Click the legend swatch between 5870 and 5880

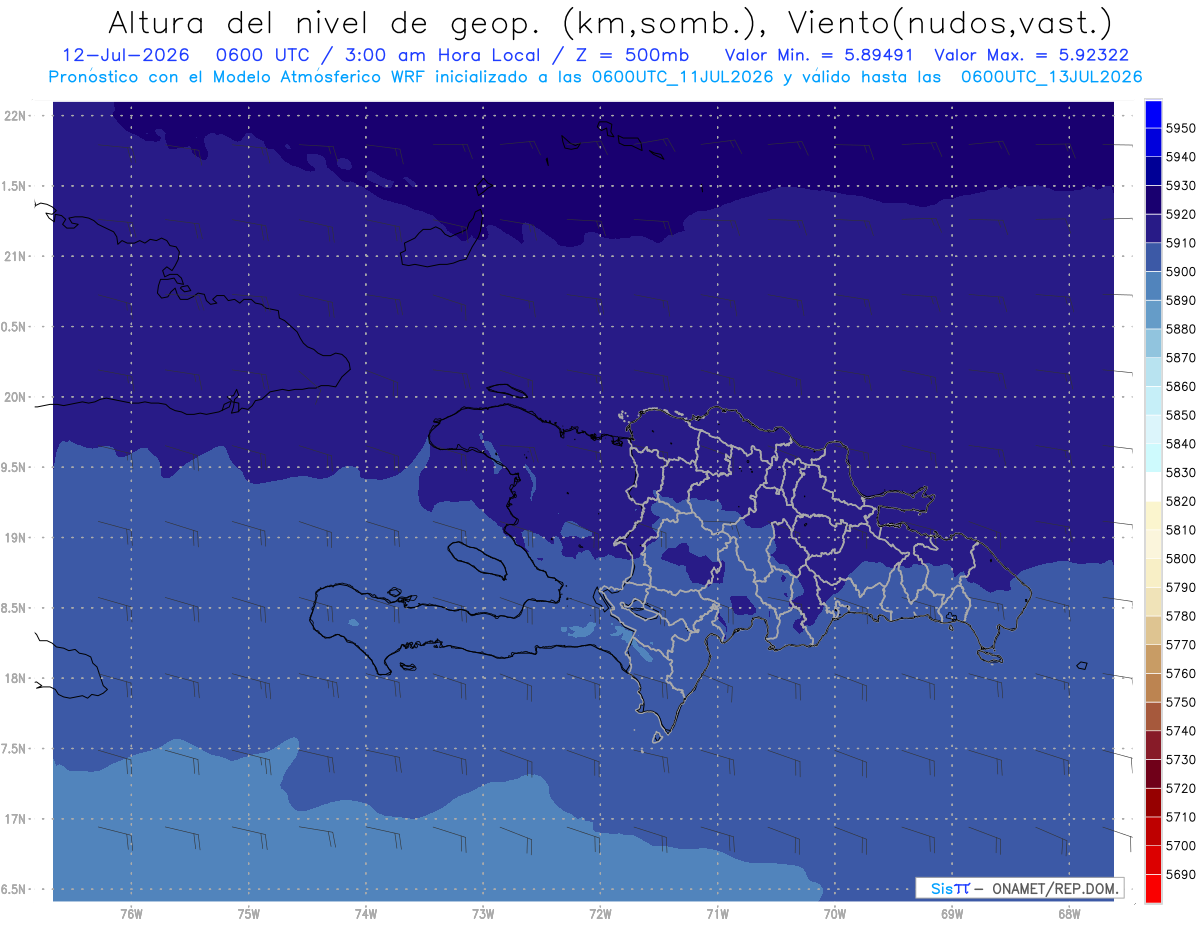click(1153, 343)
